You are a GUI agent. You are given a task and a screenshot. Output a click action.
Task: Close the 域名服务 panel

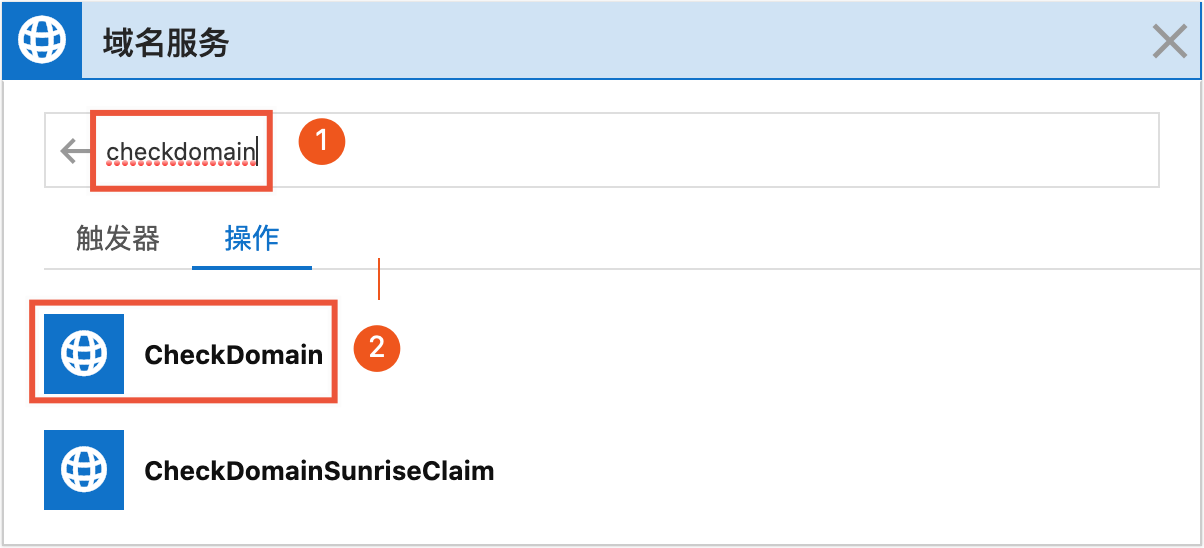(1169, 43)
